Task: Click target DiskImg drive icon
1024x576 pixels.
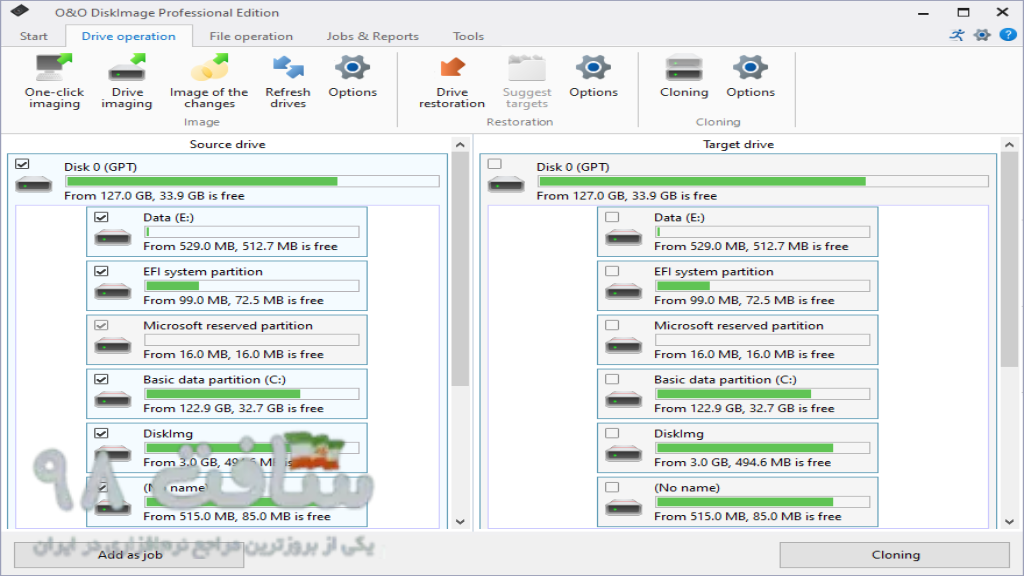Action: tap(623, 453)
